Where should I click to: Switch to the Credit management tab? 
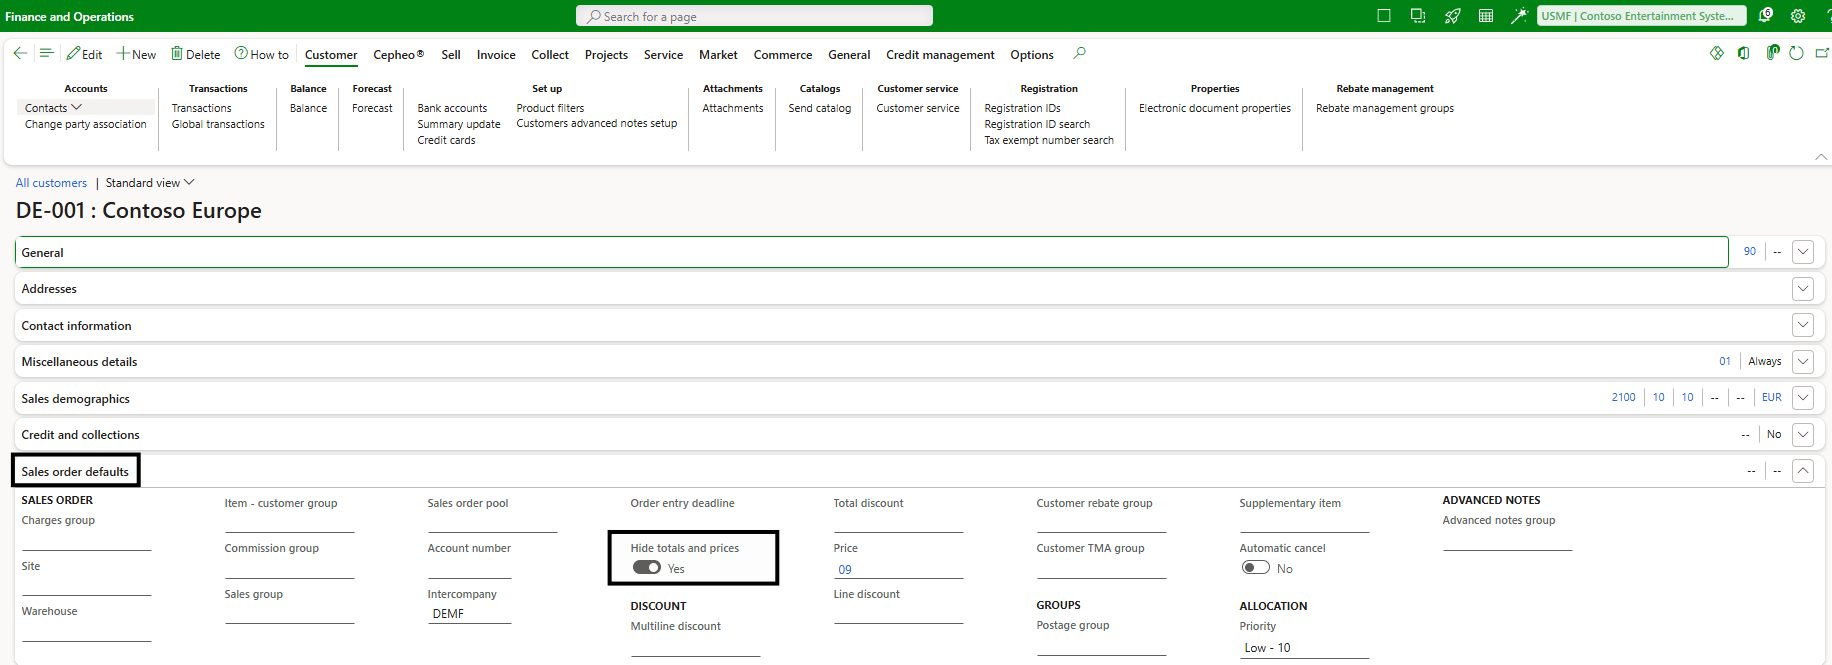tap(939, 55)
